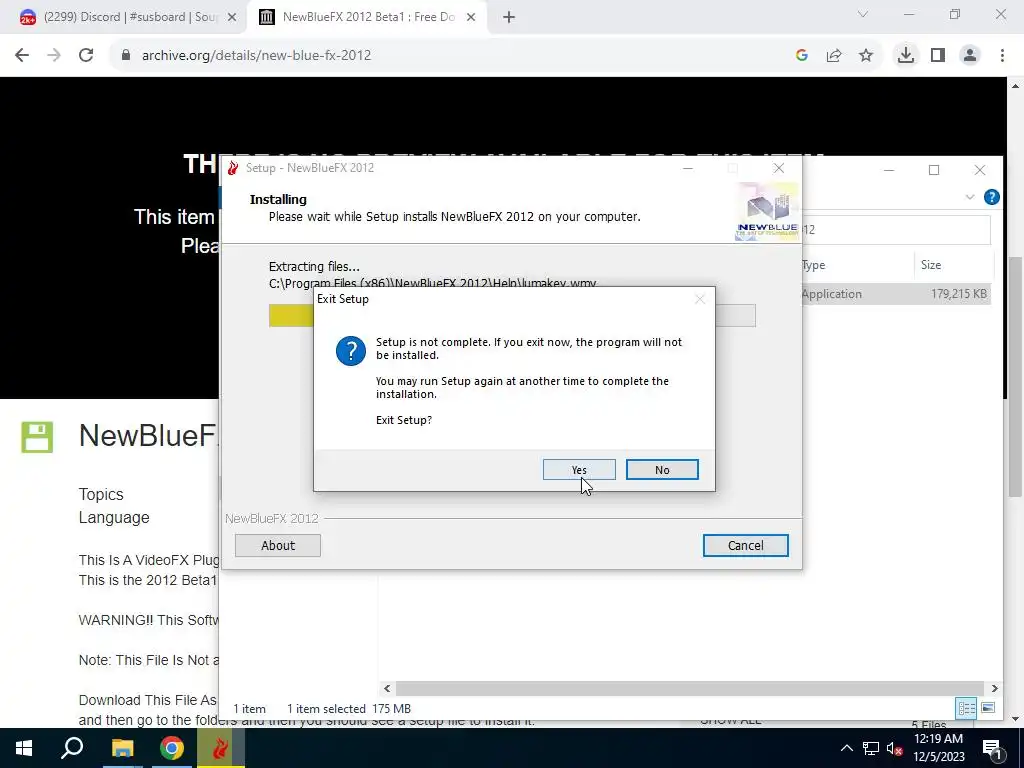
Task: Click the Language label on archive page
Action: click(x=114, y=517)
